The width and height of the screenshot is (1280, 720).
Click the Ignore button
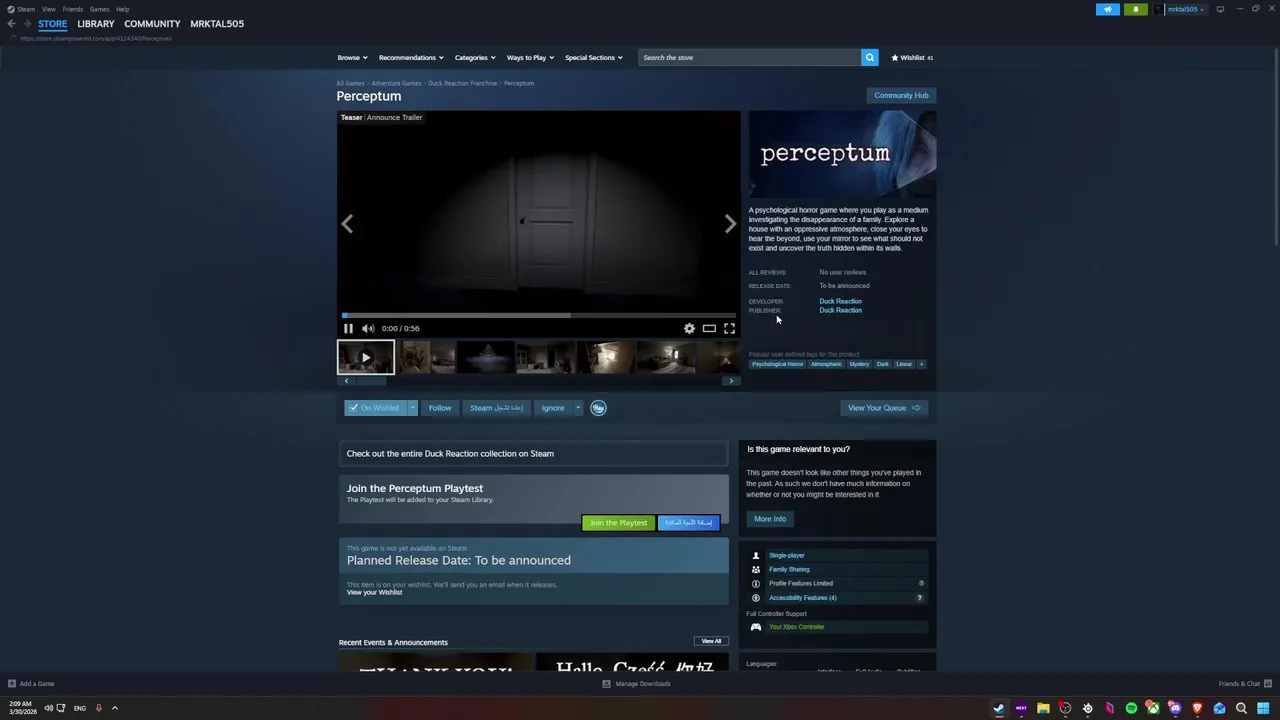[553, 408]
